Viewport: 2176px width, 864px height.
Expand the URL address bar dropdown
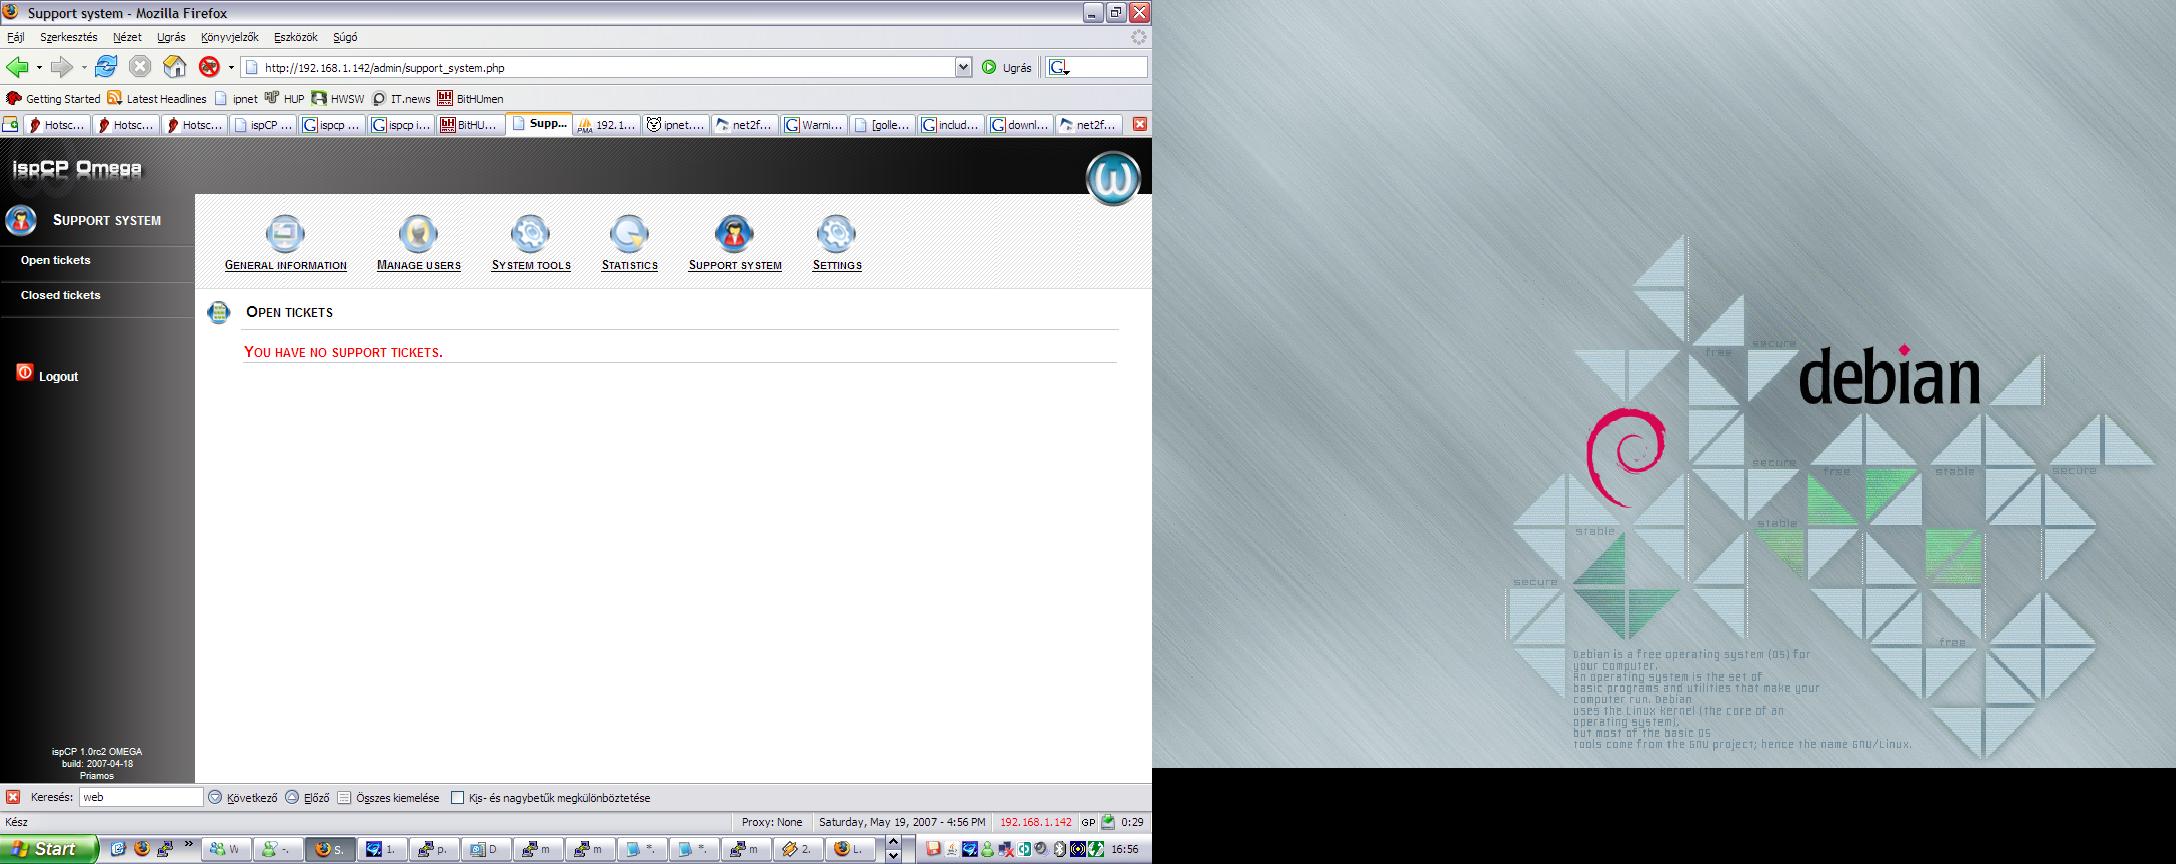point(963,67)
